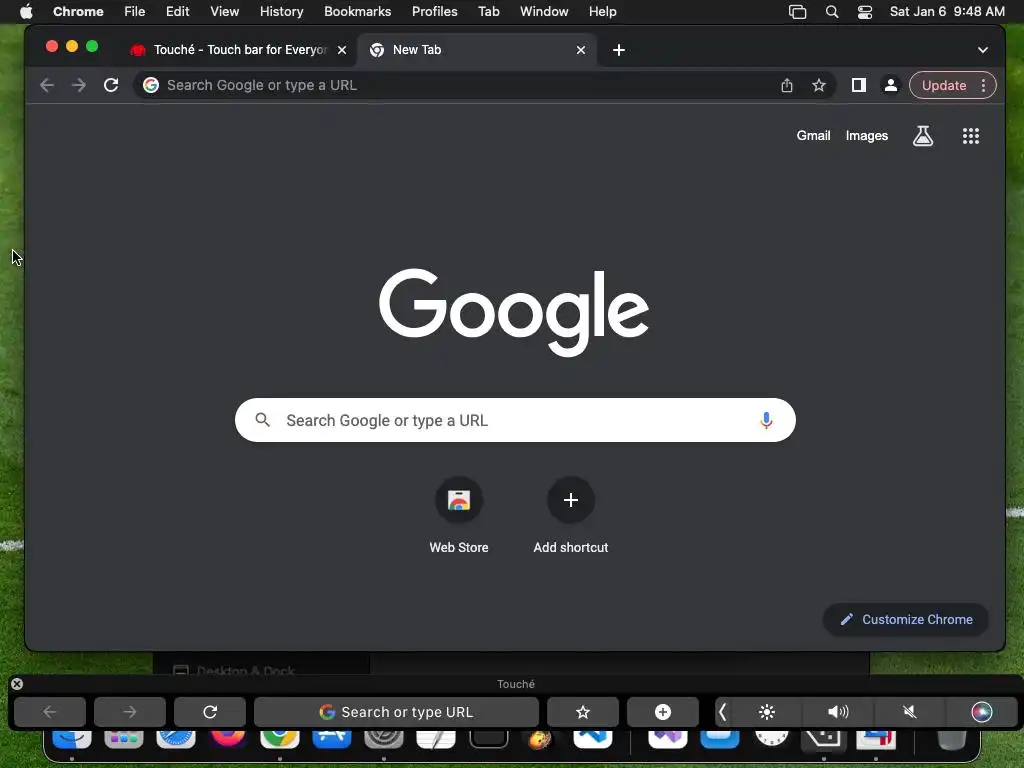Click the Google search box on the page
1024x768 pixels.
[515, 420]
